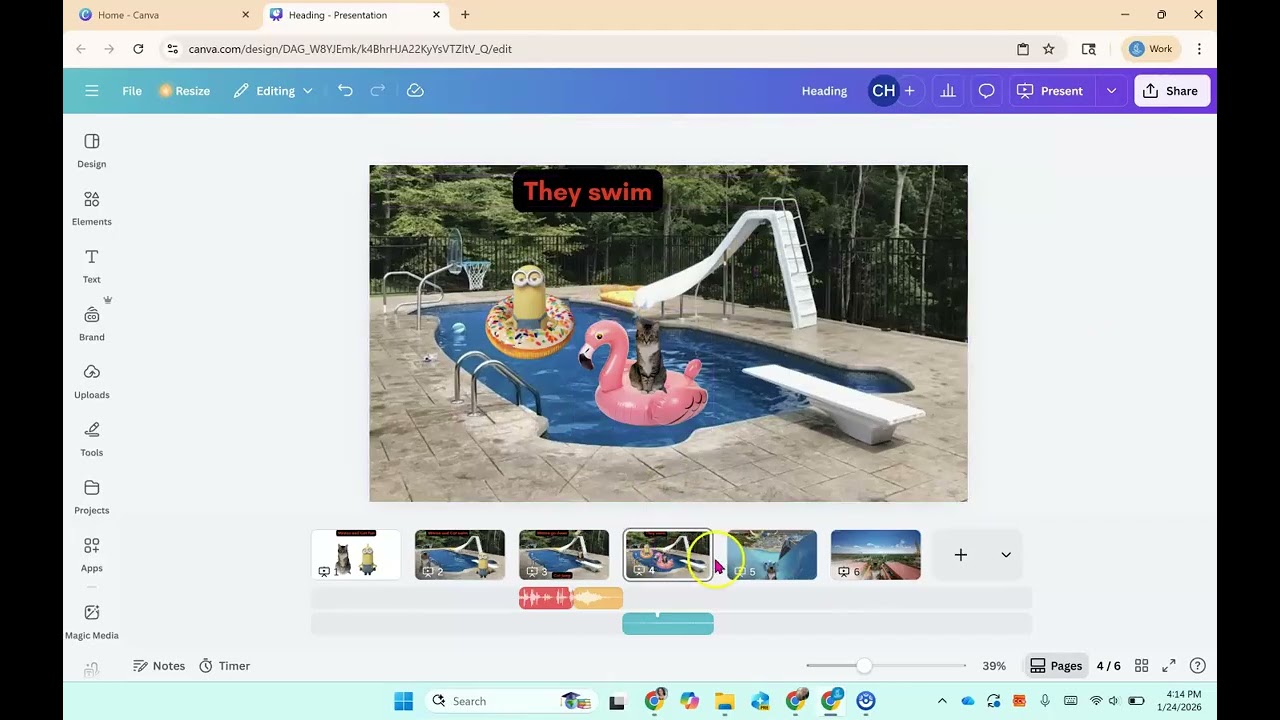Open Copilot from taskbar

point(689,701)
